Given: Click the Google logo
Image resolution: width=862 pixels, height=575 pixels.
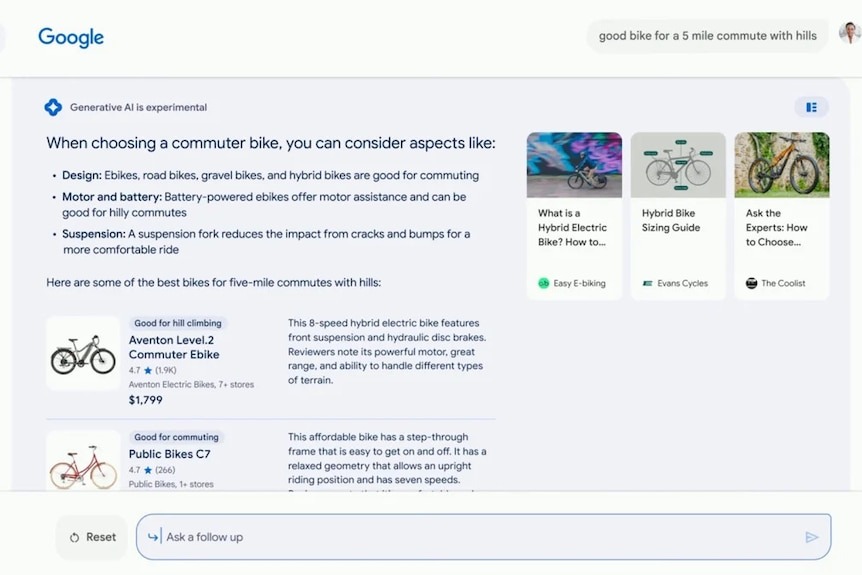Looking at the screenshot, I should point(71,37).
